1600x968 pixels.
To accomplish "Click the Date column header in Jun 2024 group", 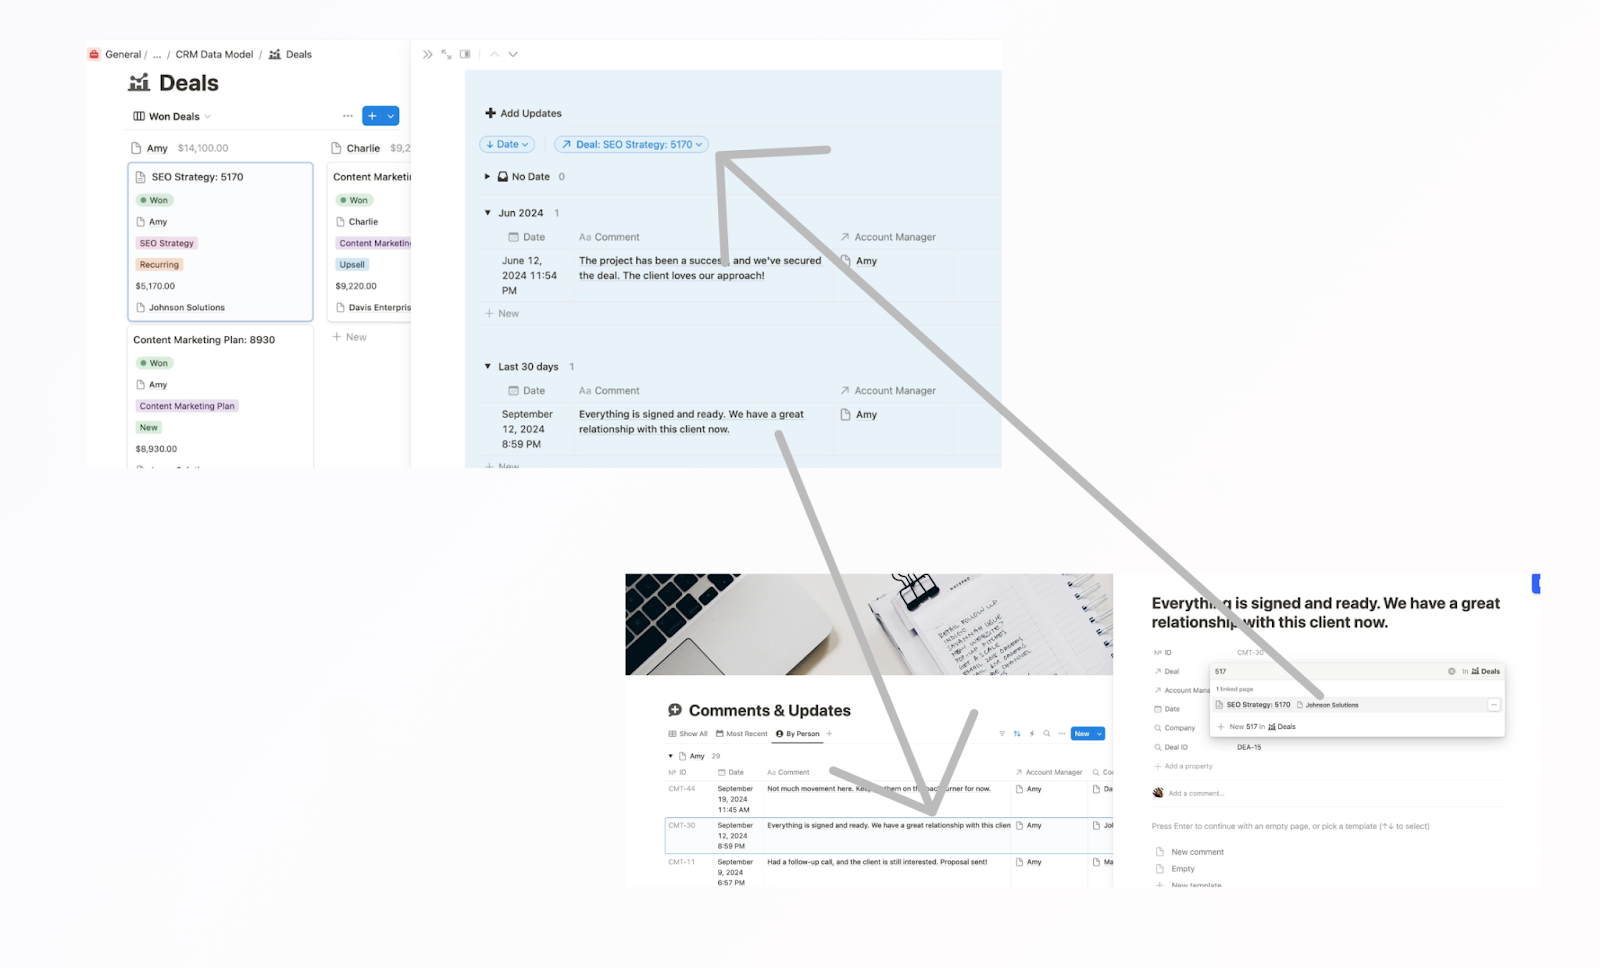I will click(527, 237).
